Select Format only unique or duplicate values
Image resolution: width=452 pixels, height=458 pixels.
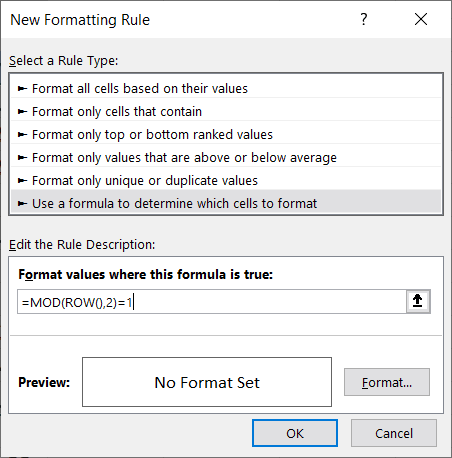point(226,181)
